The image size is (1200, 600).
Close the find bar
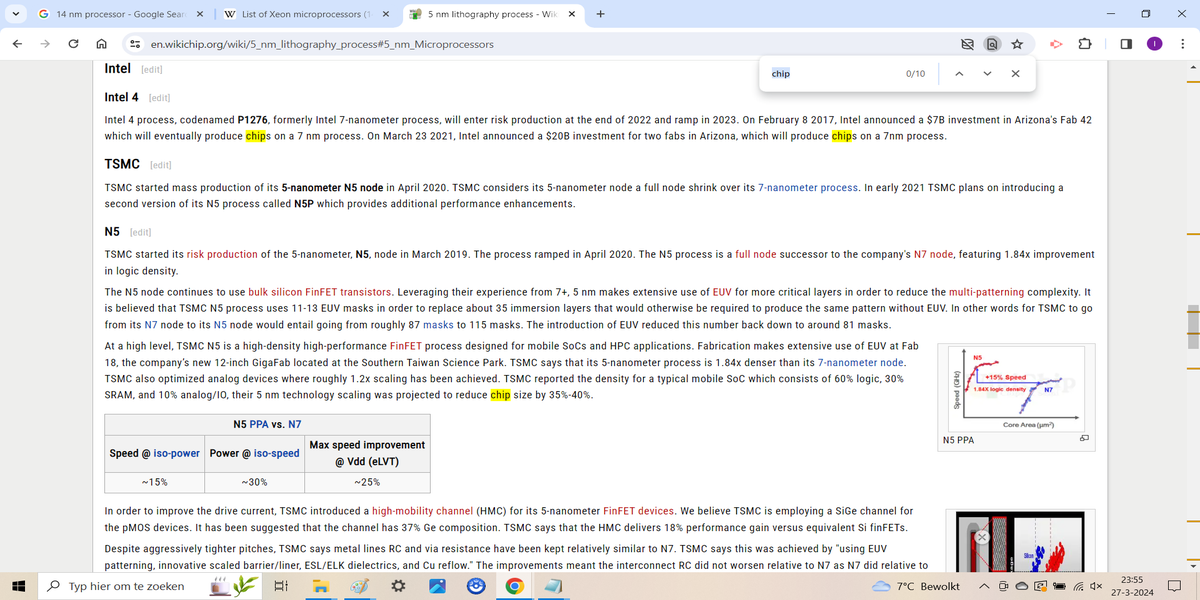[x=1015, y=74]
